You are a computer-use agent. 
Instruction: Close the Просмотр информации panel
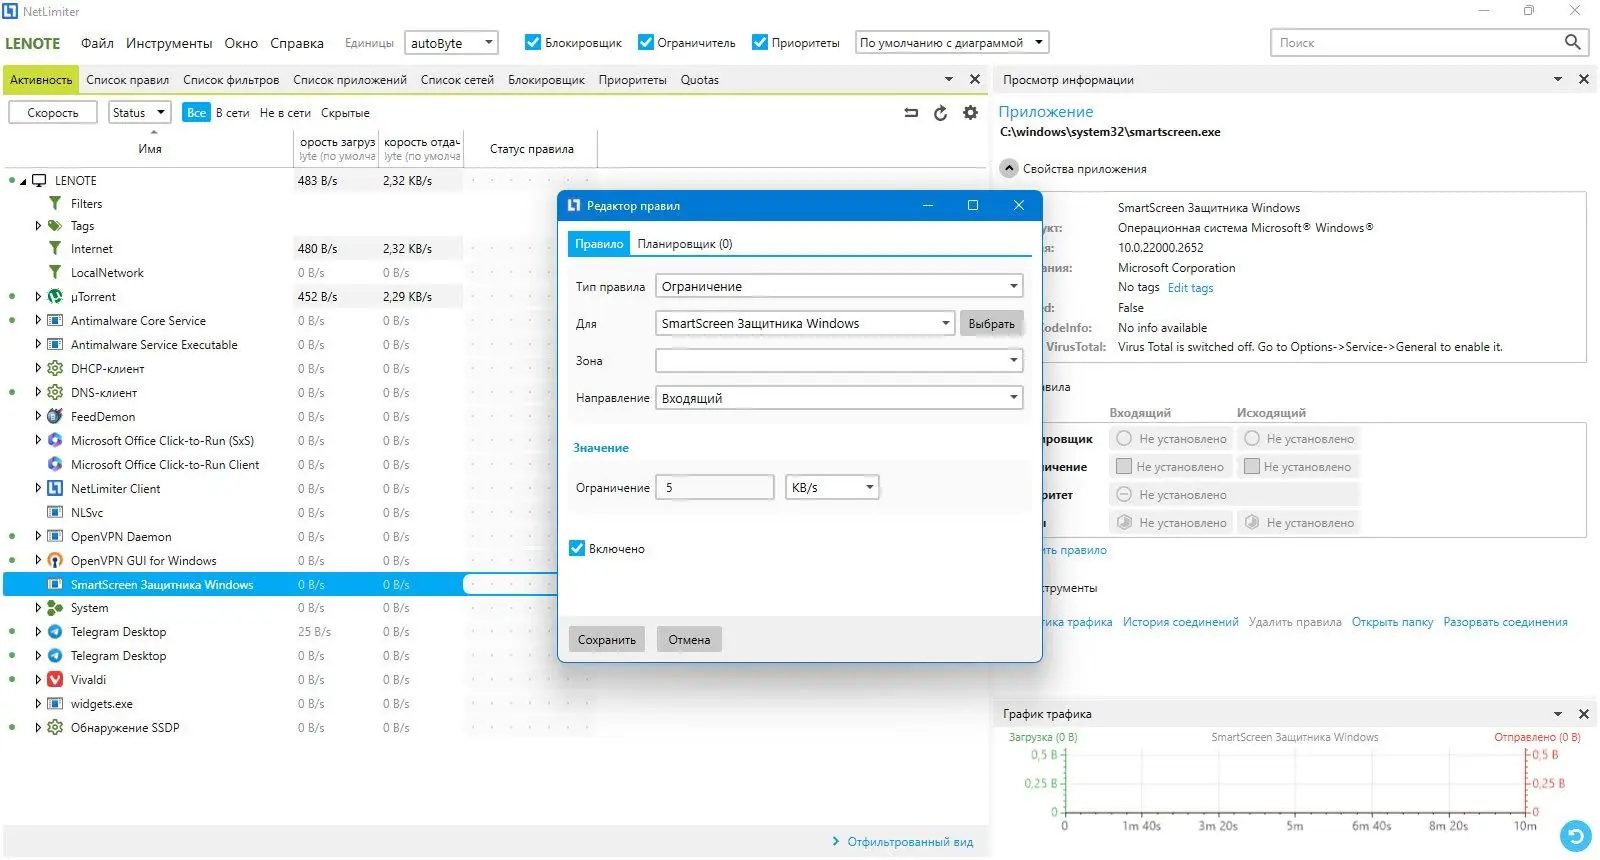click(1583, 79)
